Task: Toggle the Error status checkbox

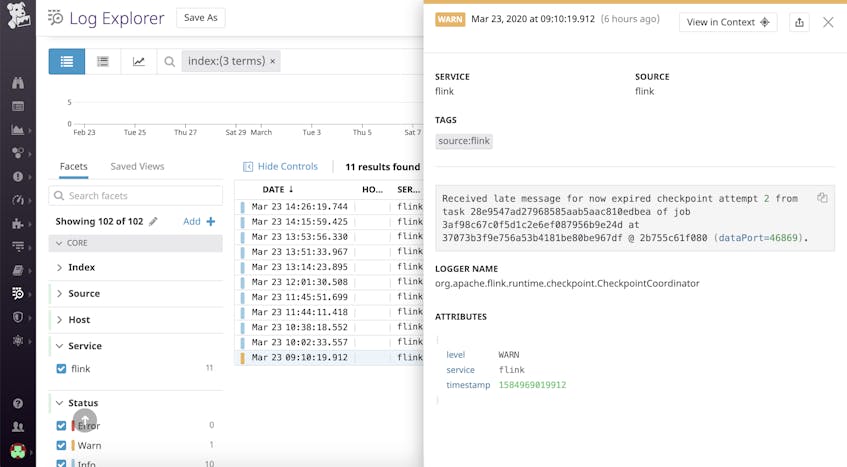Action: 62,425
